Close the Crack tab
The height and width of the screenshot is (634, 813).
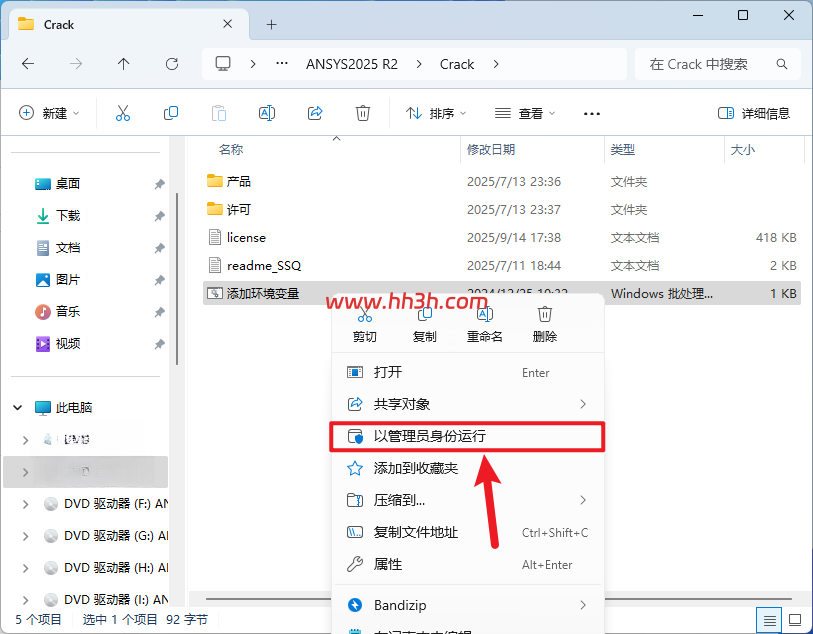[x=227, y=24]
